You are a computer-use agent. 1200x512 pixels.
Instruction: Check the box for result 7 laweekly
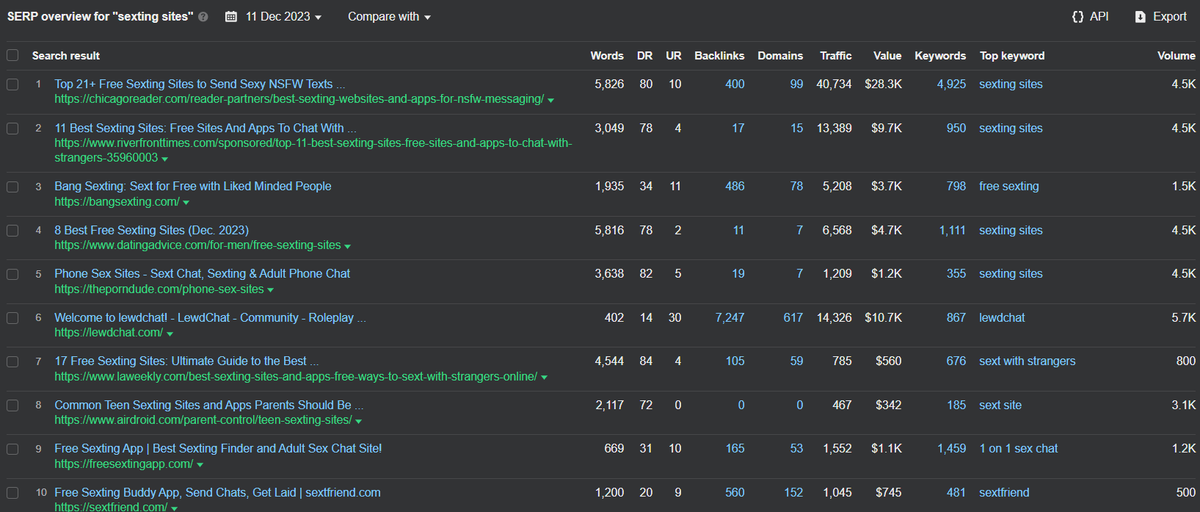tap(12, 362)
